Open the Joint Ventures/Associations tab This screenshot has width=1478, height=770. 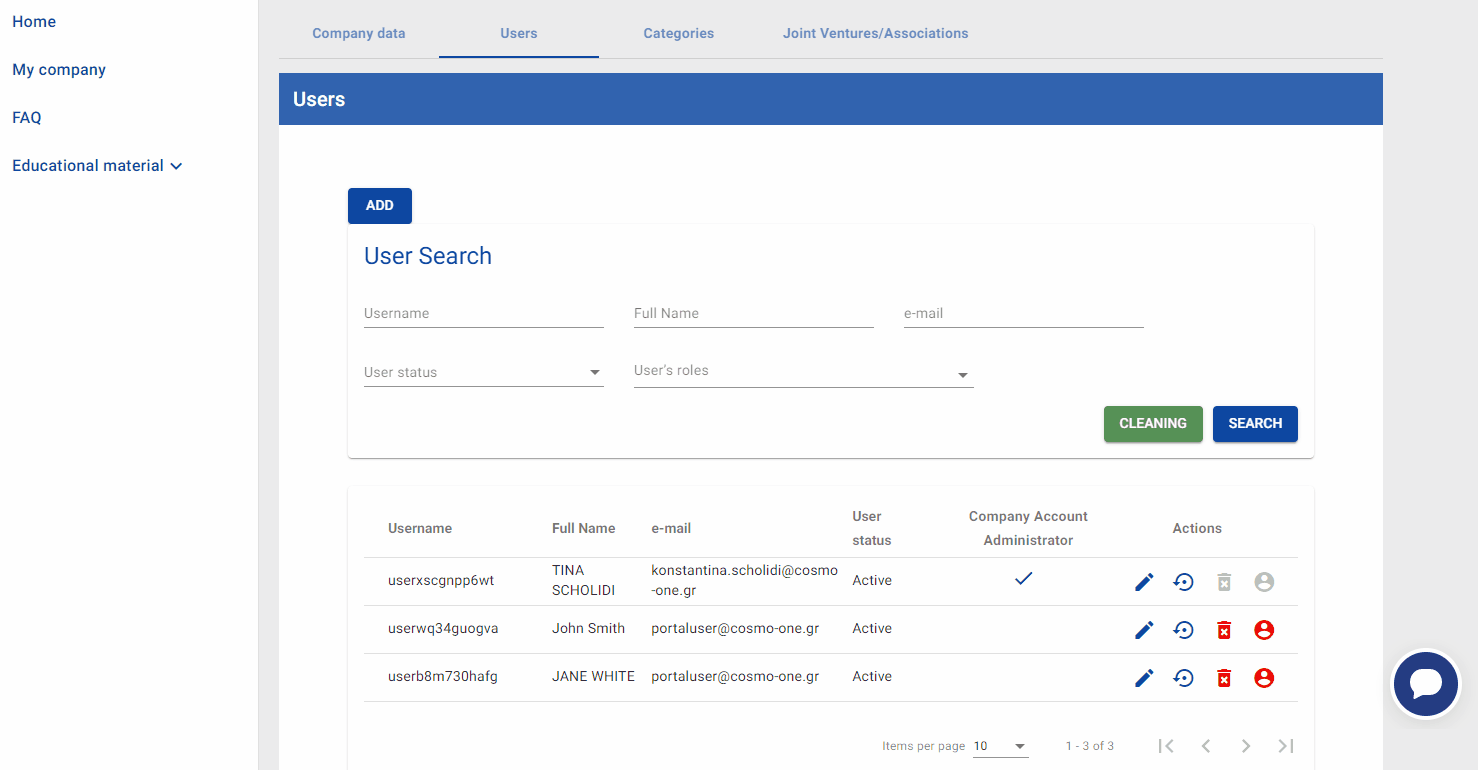pos(875,33)
